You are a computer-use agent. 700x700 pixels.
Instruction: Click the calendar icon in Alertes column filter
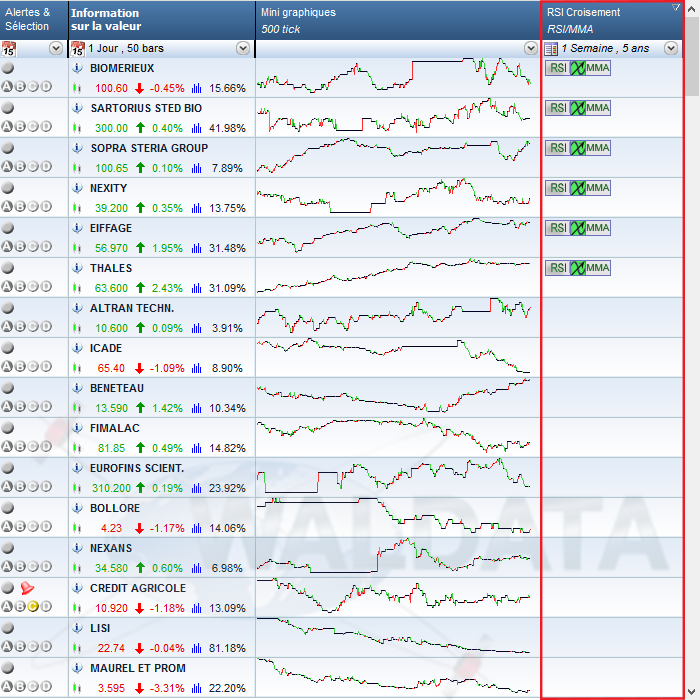[8, 48]
